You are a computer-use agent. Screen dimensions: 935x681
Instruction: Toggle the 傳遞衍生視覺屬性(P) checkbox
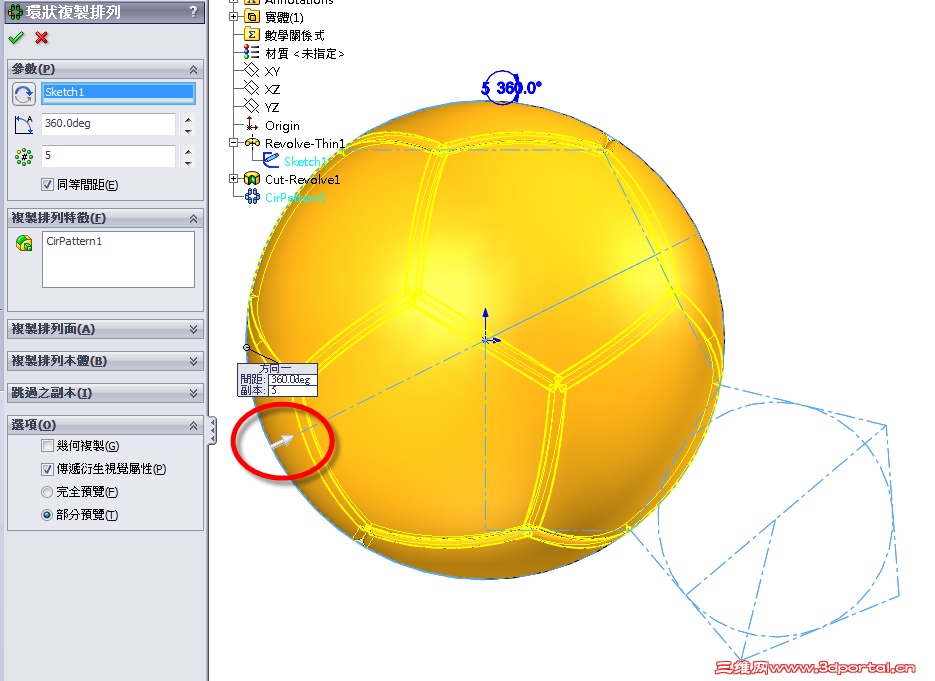[48, 469]
